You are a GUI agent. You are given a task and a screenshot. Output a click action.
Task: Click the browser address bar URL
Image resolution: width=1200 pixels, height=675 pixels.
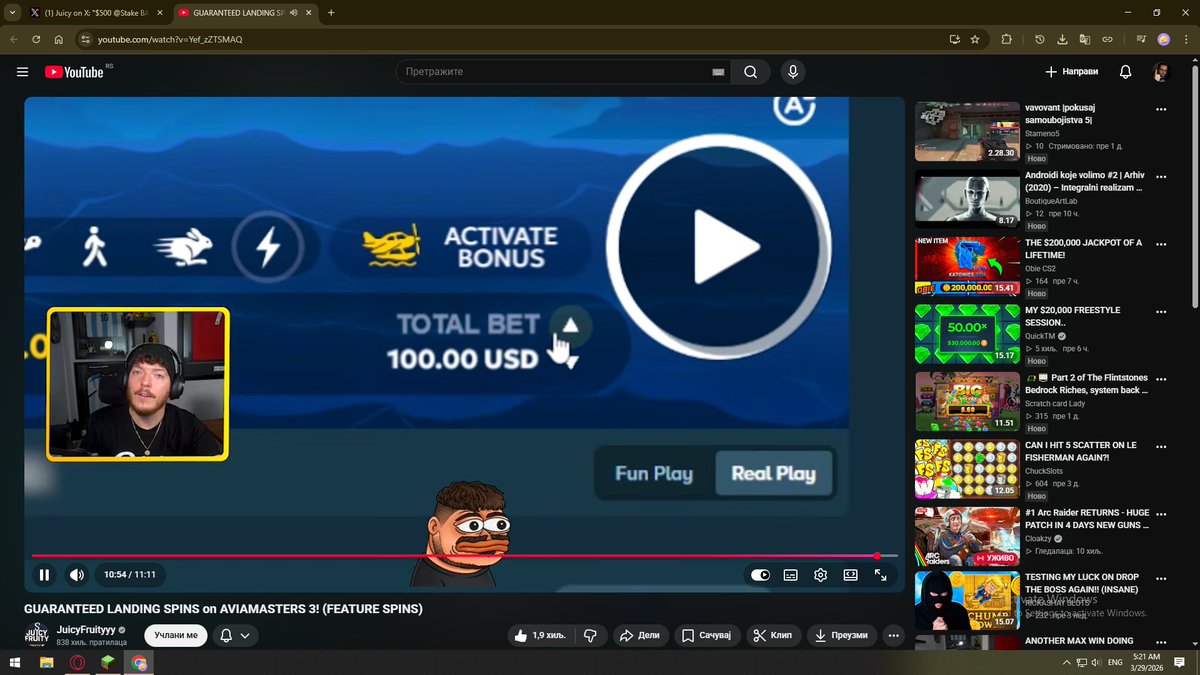170,39
